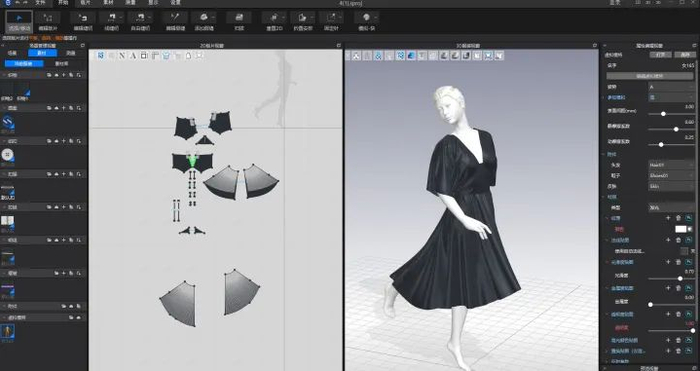The image size is (700, 371).
Task: Open image icon in 透明度贴图 row
Action: click(689, 314)
